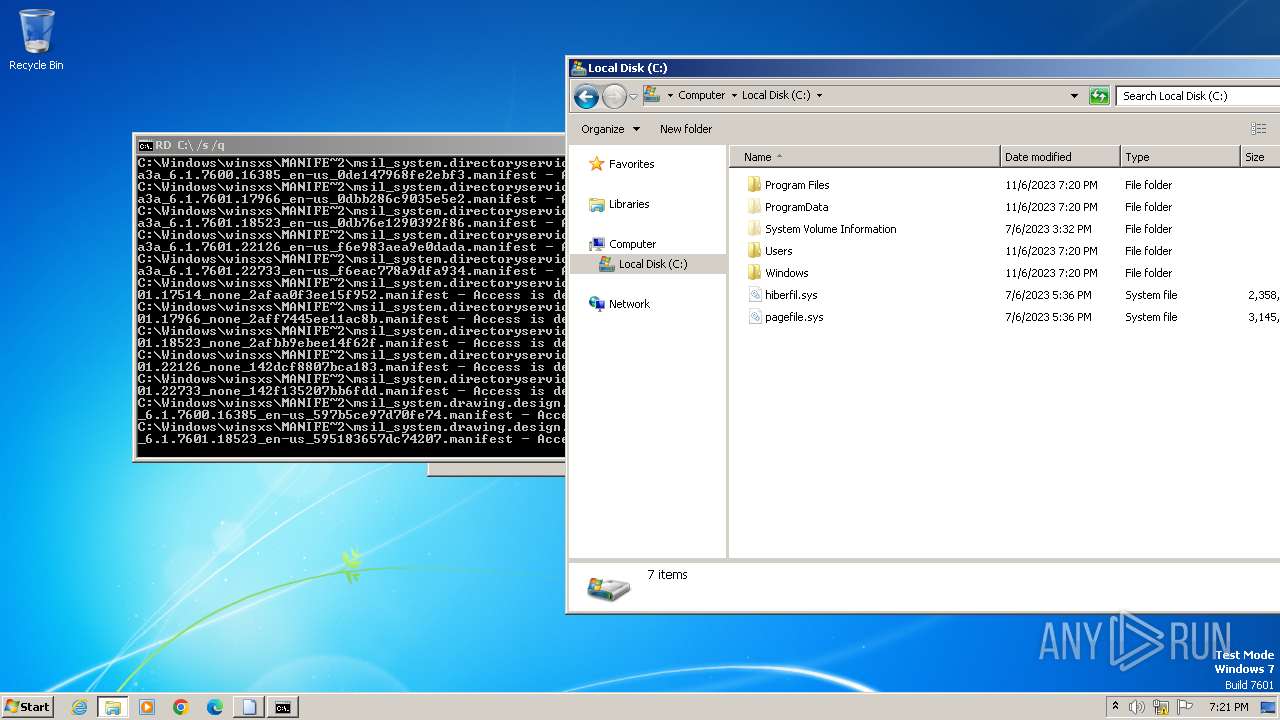Expand the arrow after Computer in address bar
This screenshot has width=1280, height=720.
point(733,96)
